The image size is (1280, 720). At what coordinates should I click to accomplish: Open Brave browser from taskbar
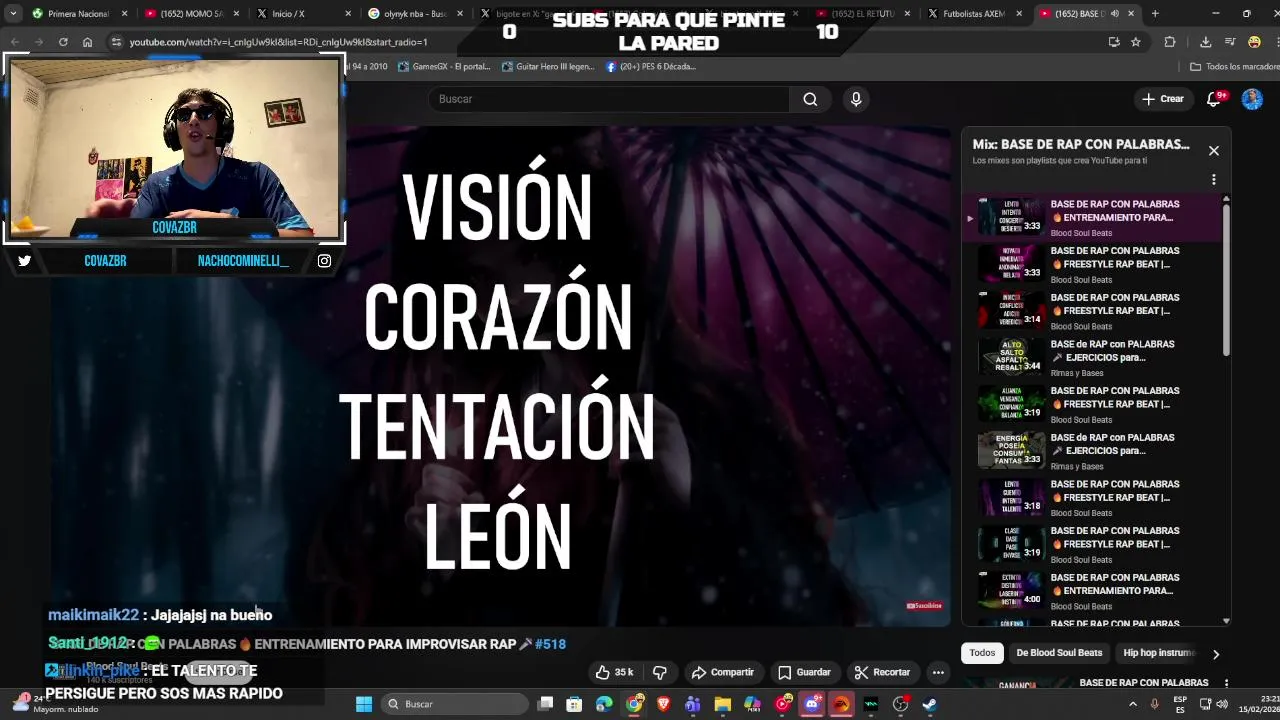[663, 704]
